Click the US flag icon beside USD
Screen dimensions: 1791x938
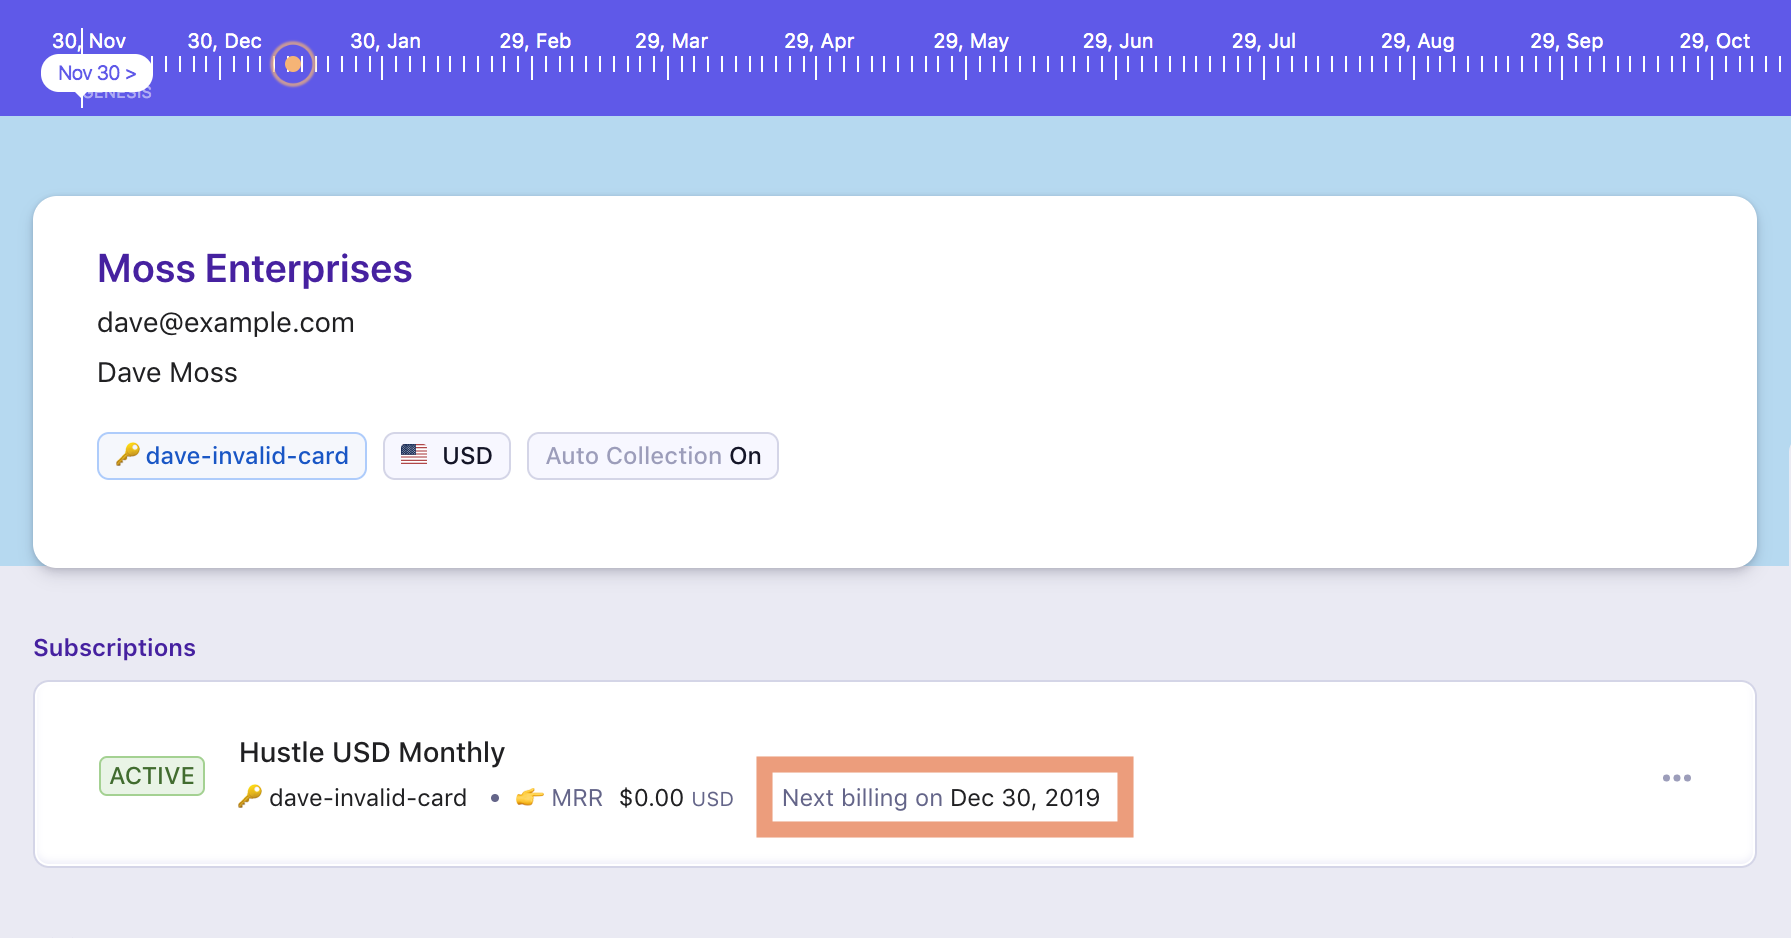click(x=414, y=454)
